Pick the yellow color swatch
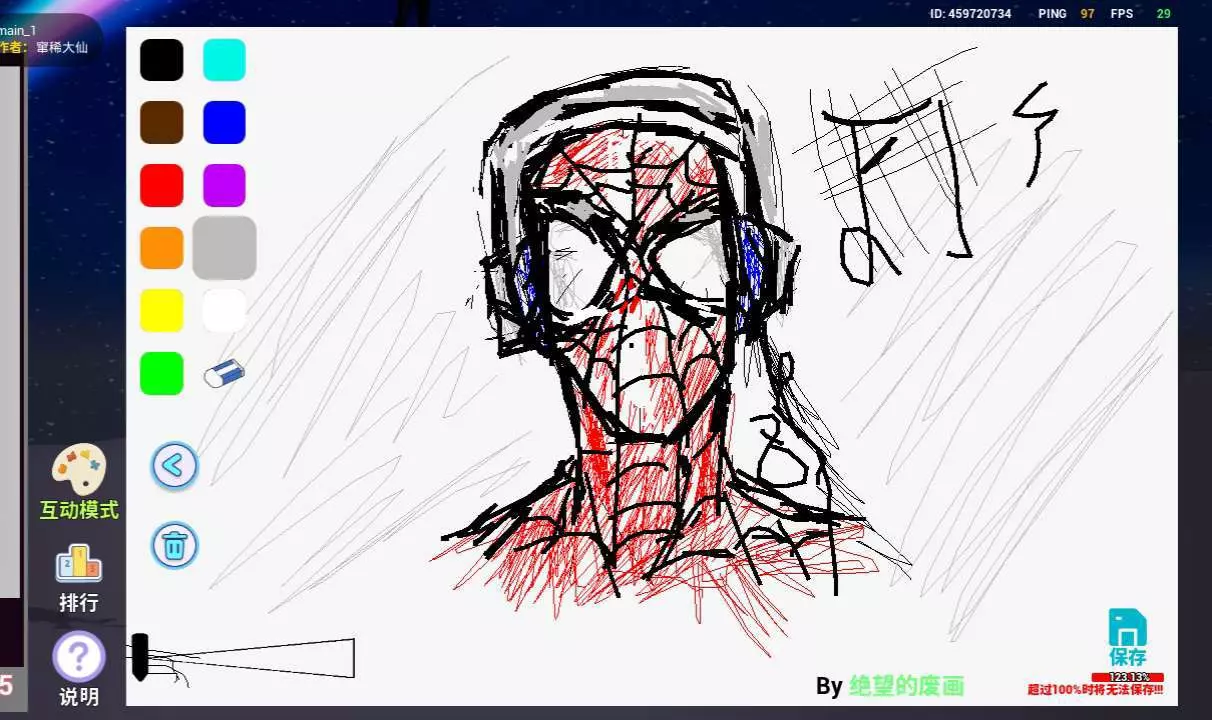The image size is (1212, 720). 161,310
